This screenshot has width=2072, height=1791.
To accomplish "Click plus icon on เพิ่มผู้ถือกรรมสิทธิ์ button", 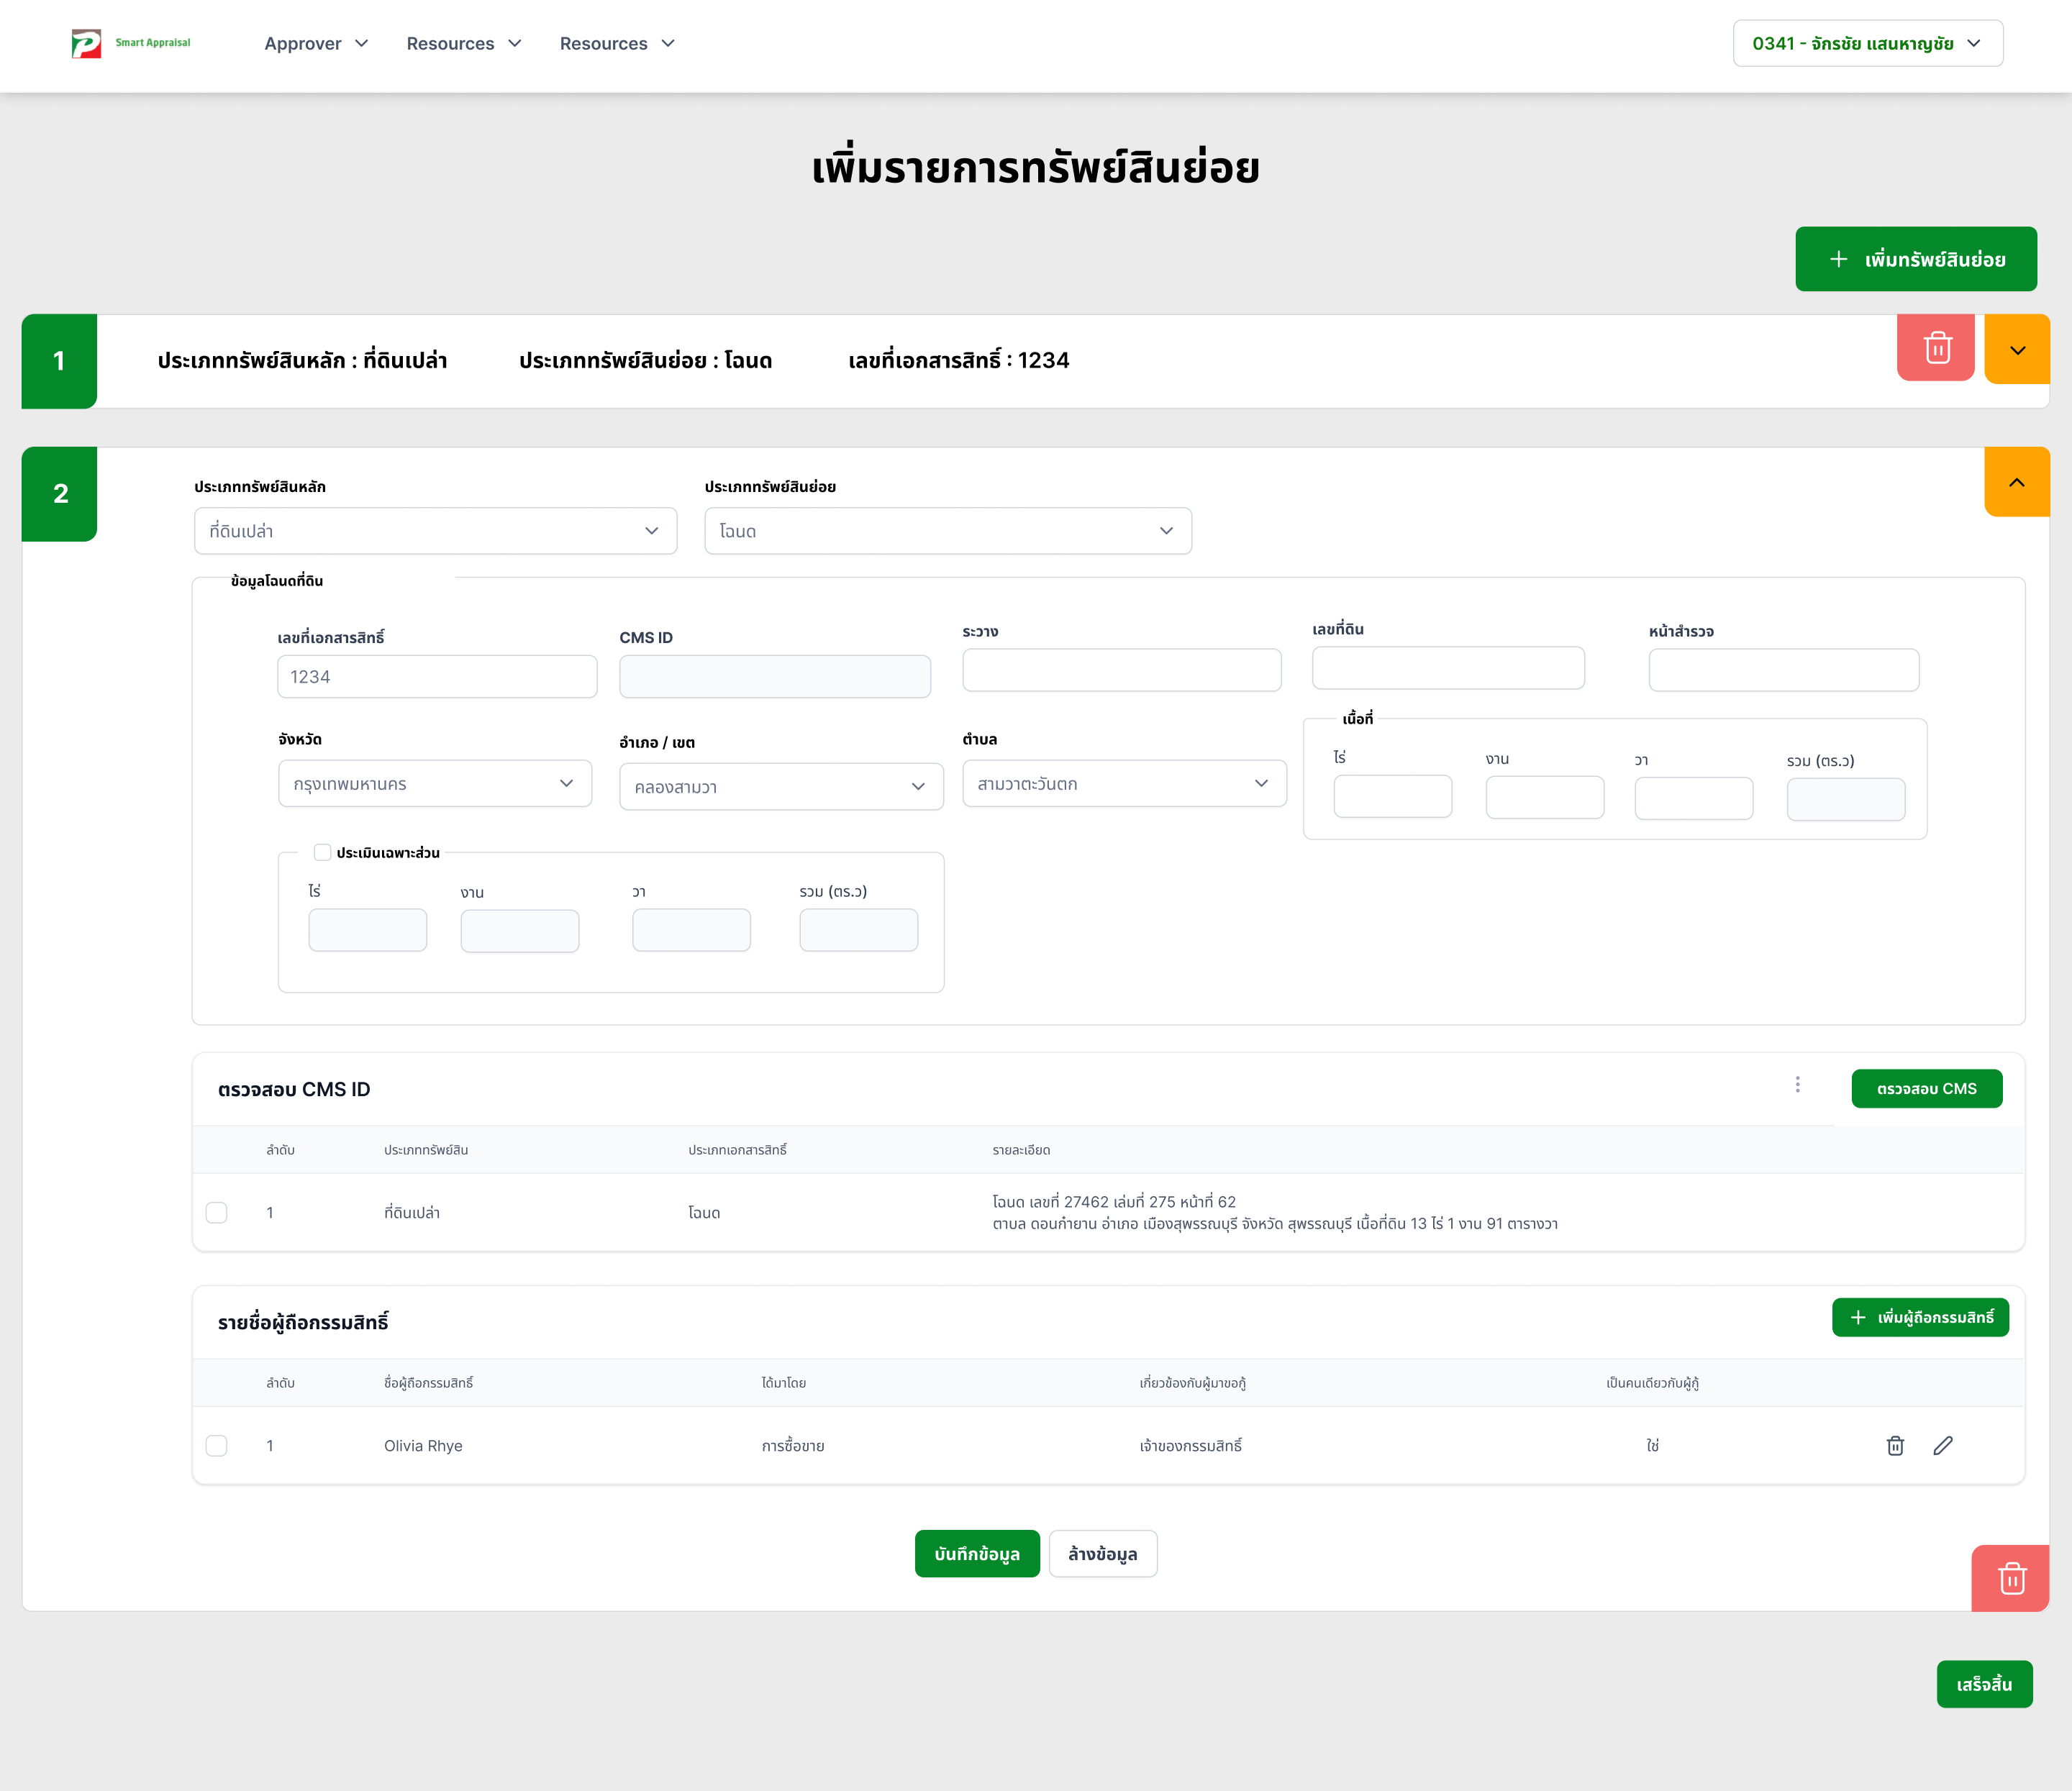I will click(1857, 1318).
